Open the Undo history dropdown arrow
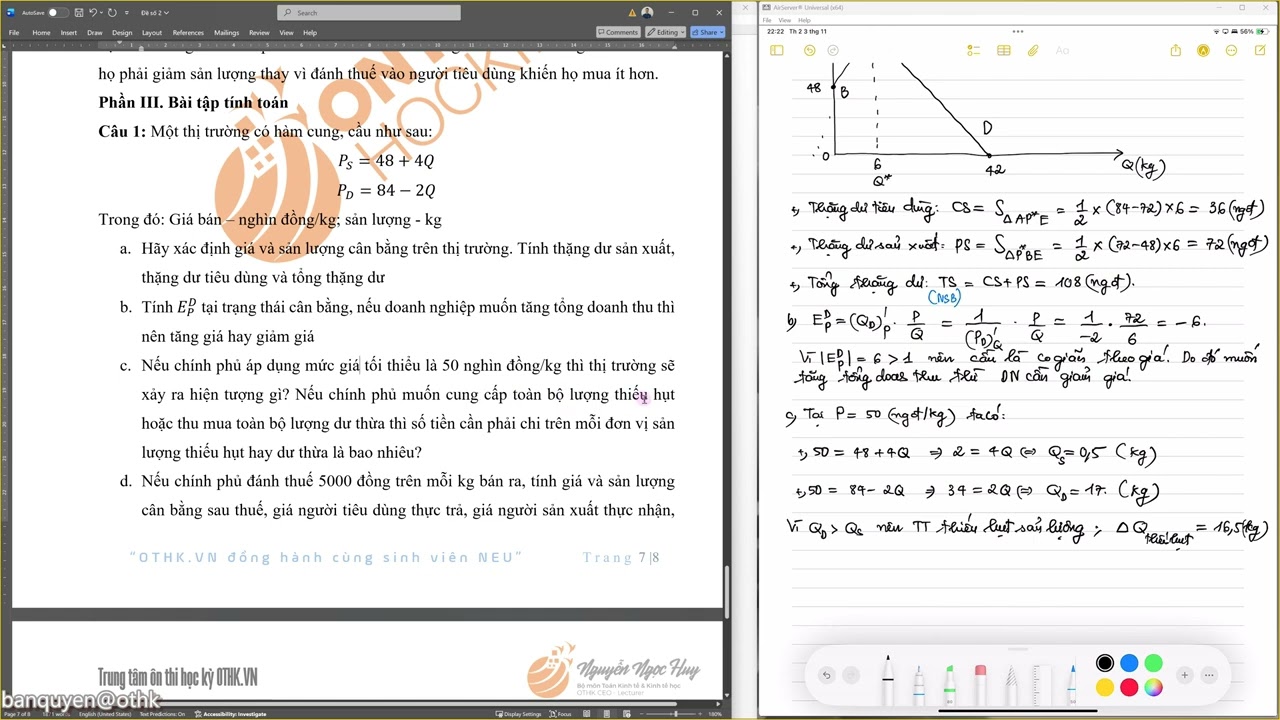 pos(101,13)
